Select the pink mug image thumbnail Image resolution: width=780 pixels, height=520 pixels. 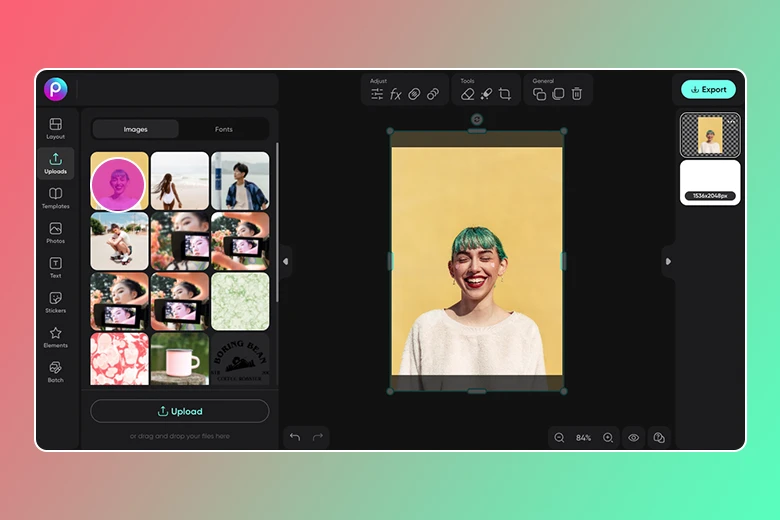point(180,359)
